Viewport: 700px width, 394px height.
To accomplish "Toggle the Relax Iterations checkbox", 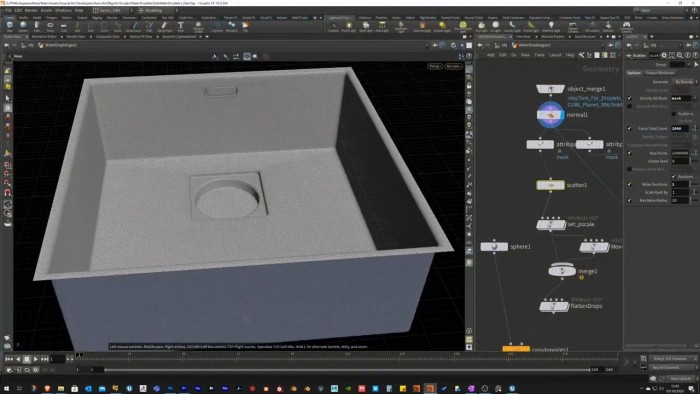I will click(629, 184).
